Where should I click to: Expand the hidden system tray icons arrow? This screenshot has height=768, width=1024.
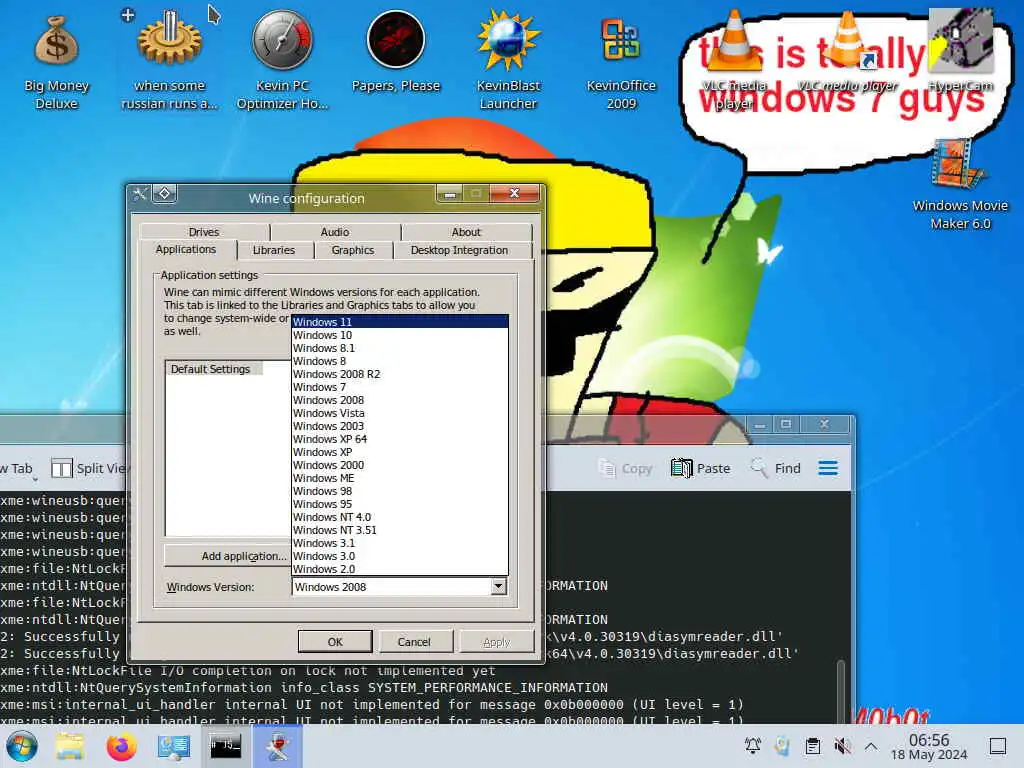[x=871, y=746]
